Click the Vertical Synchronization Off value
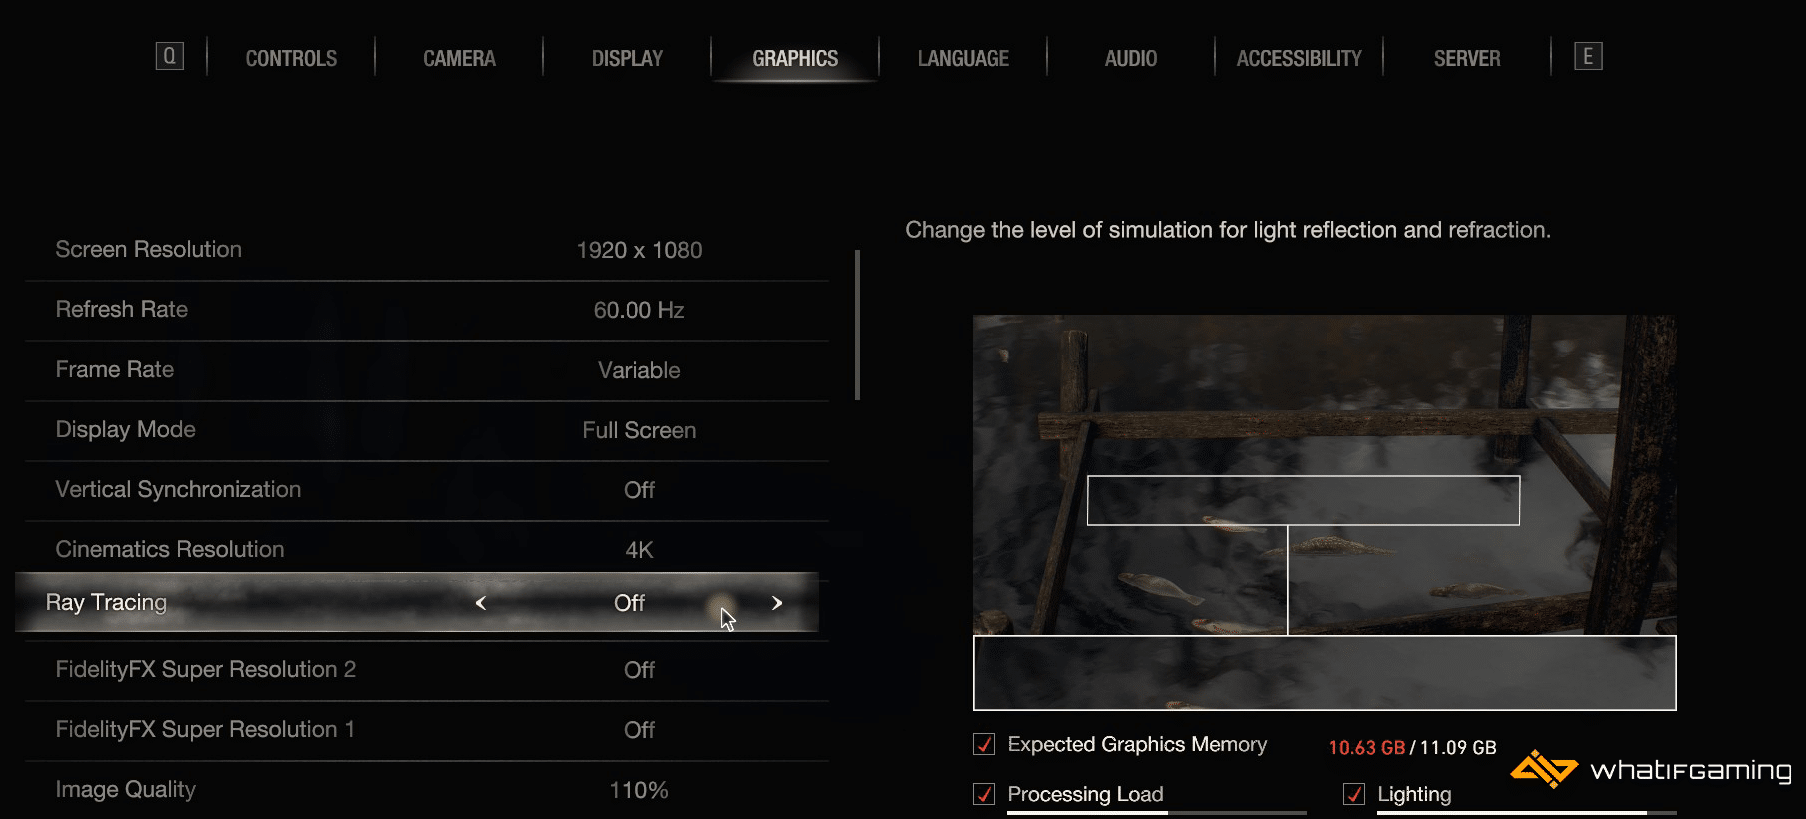Image resolution: width=1806 pixels, height=819 pixels. [639, 490]
